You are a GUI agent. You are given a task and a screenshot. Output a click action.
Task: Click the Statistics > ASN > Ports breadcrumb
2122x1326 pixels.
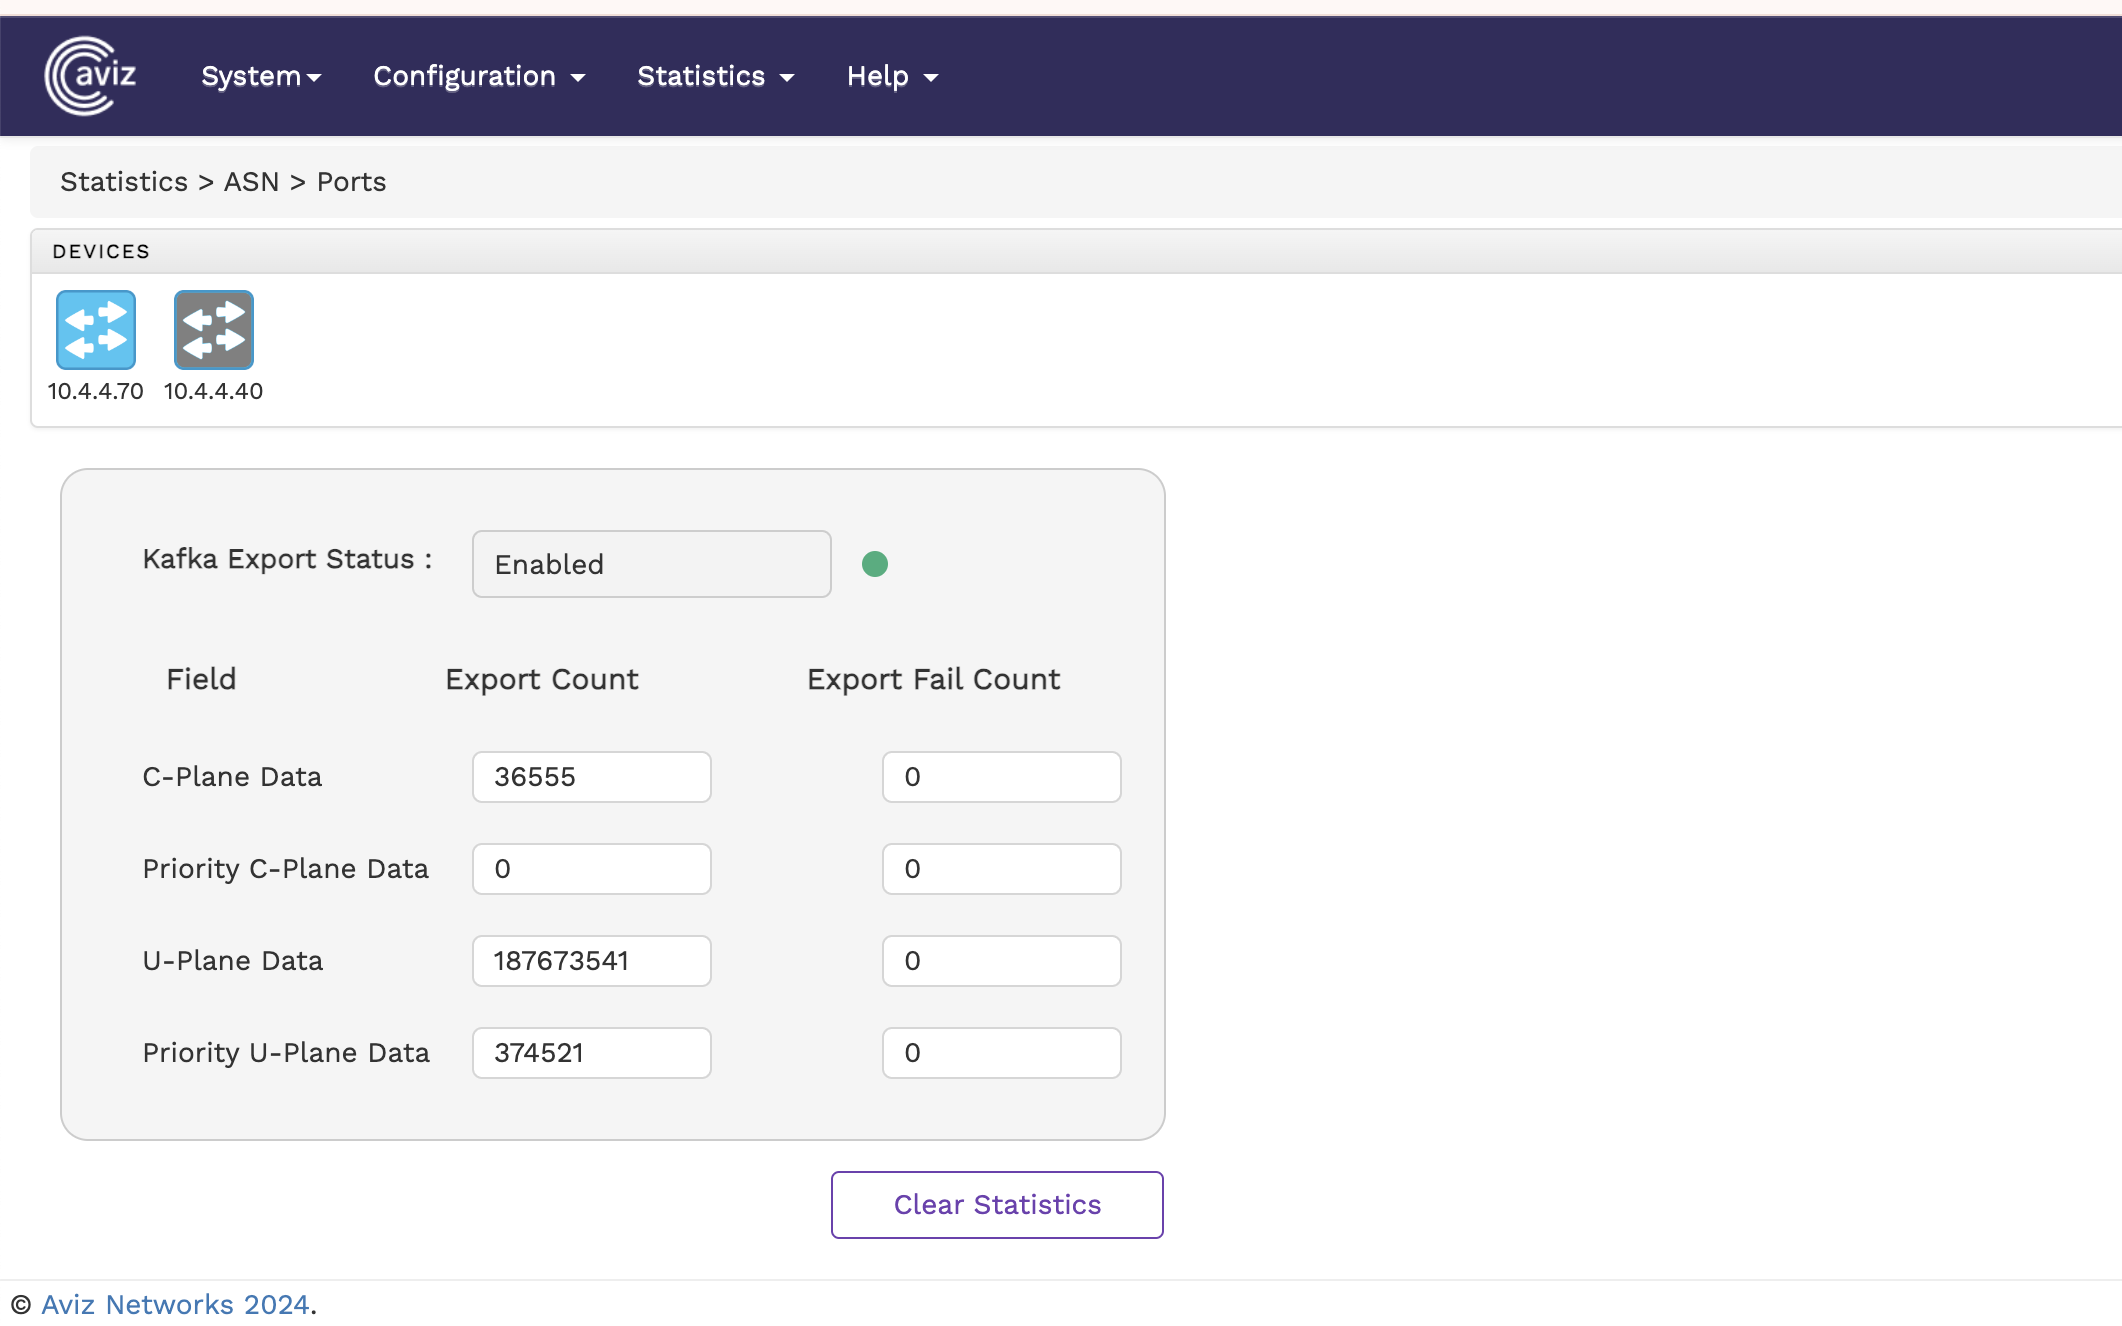tap(223, 182)
